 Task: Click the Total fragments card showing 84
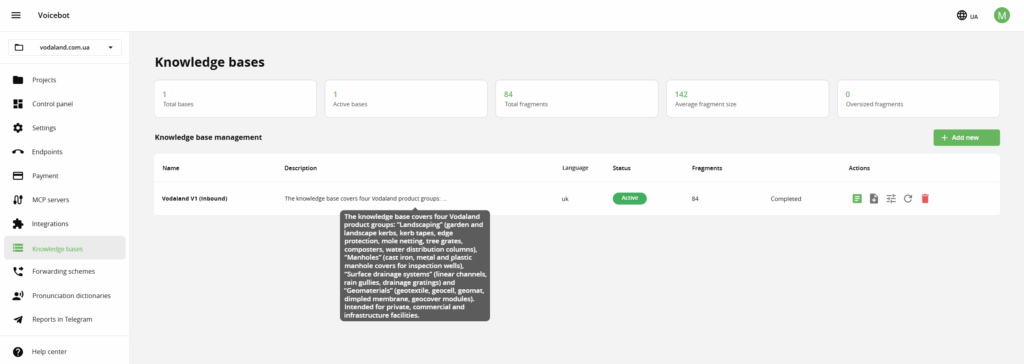pyautogui.click(x=577, y=99)
